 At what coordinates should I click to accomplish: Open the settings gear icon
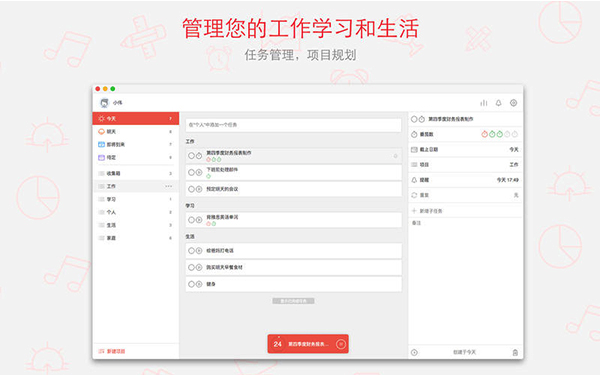click(x=514, y=103)
